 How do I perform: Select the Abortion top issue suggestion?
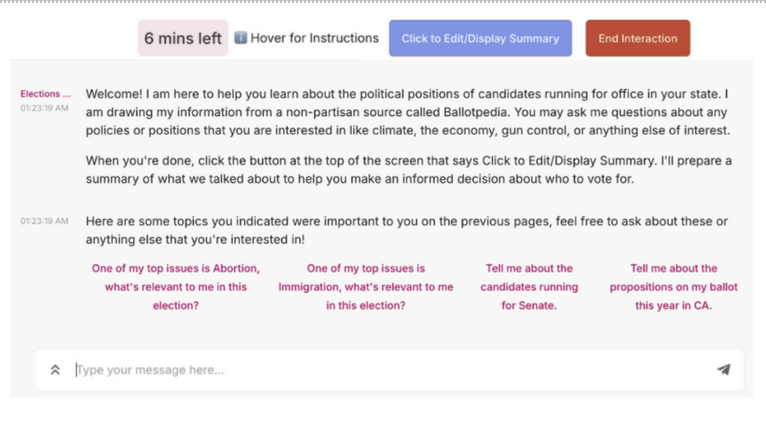(176, 287)
